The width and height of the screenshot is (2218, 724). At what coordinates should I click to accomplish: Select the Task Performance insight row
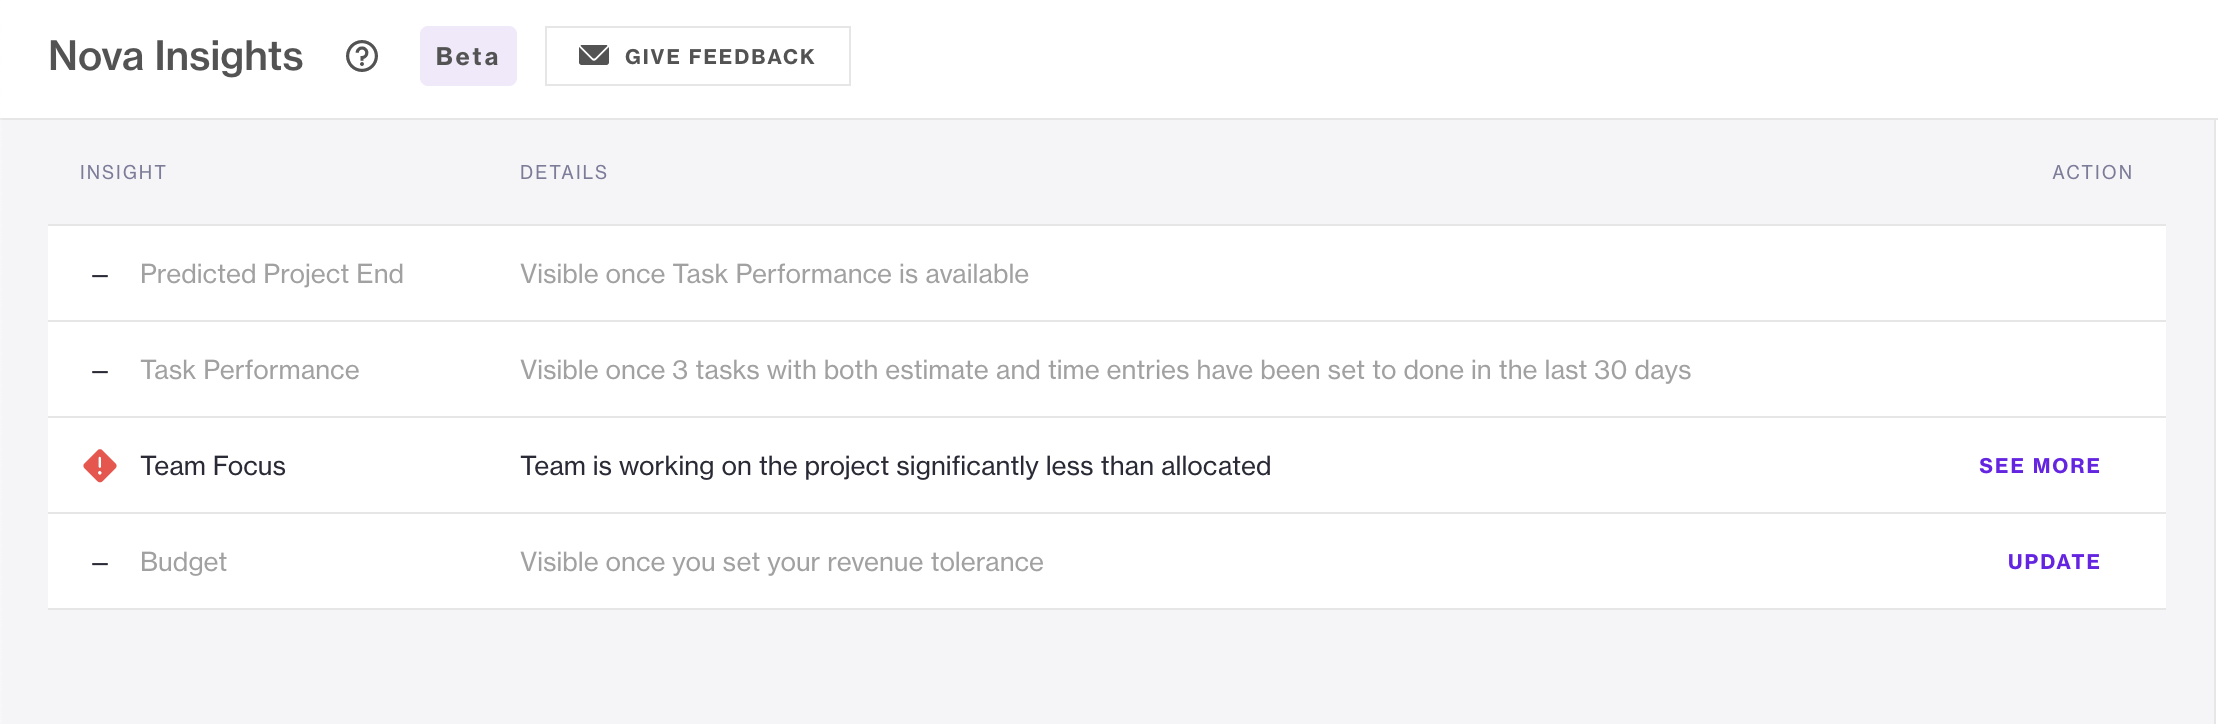coord(1107,369)
